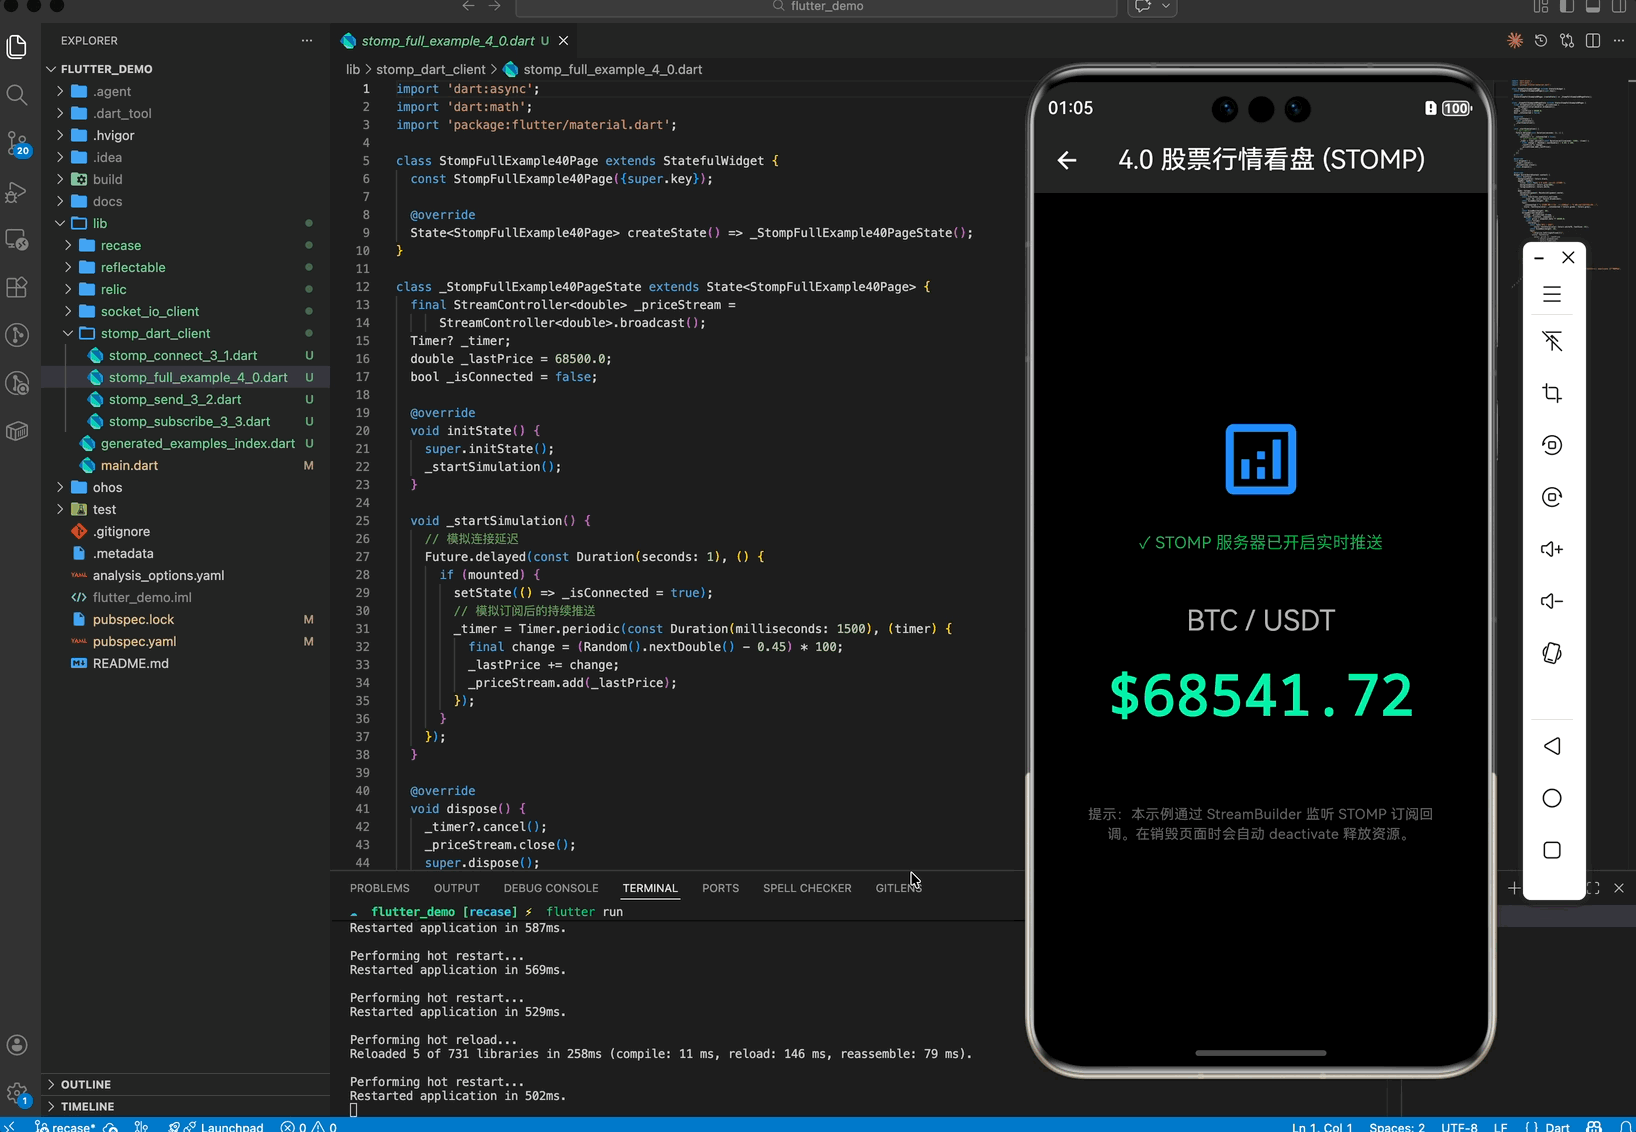1636x1132 pixels.
Task: Tap the emulator circular Home button
Action: [1552, 798]
